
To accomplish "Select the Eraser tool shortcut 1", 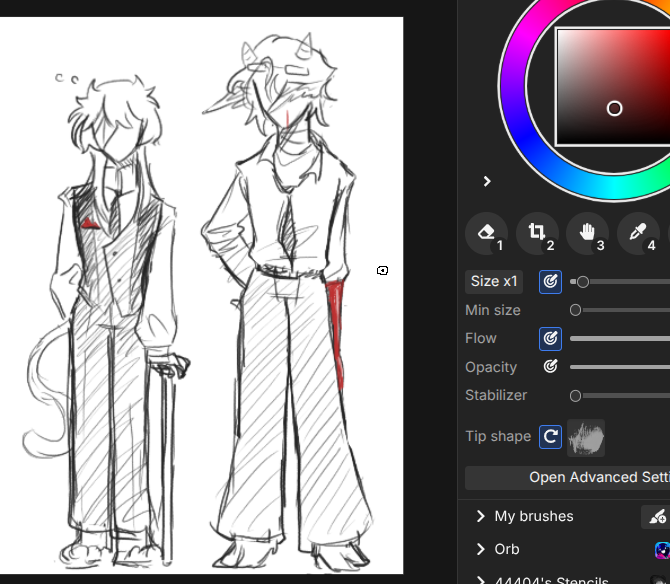I will tap(486, 233).
